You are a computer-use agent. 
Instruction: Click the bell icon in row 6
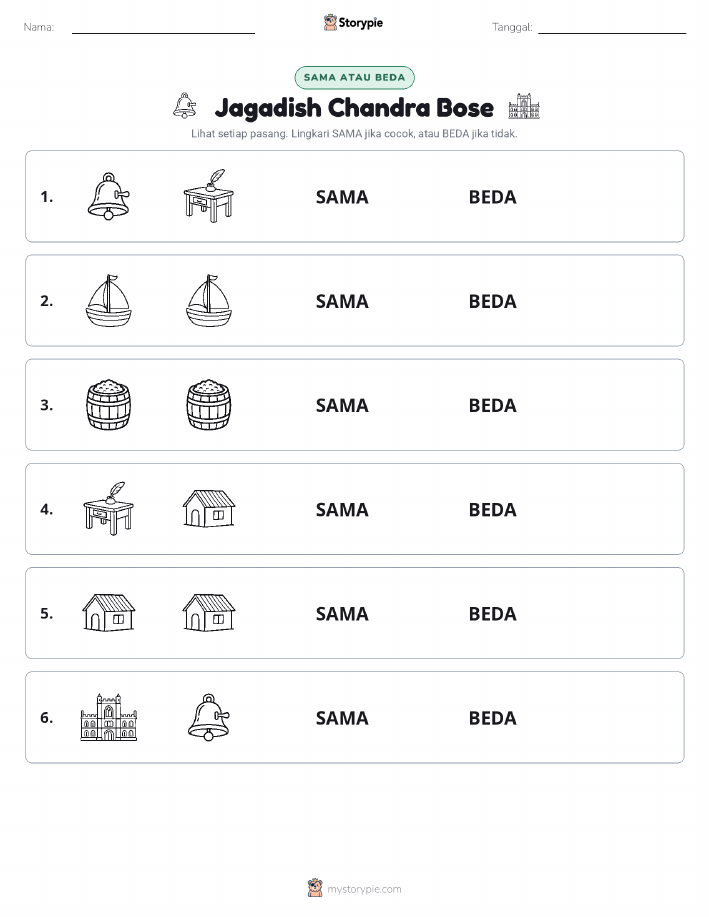coord(209,718)
